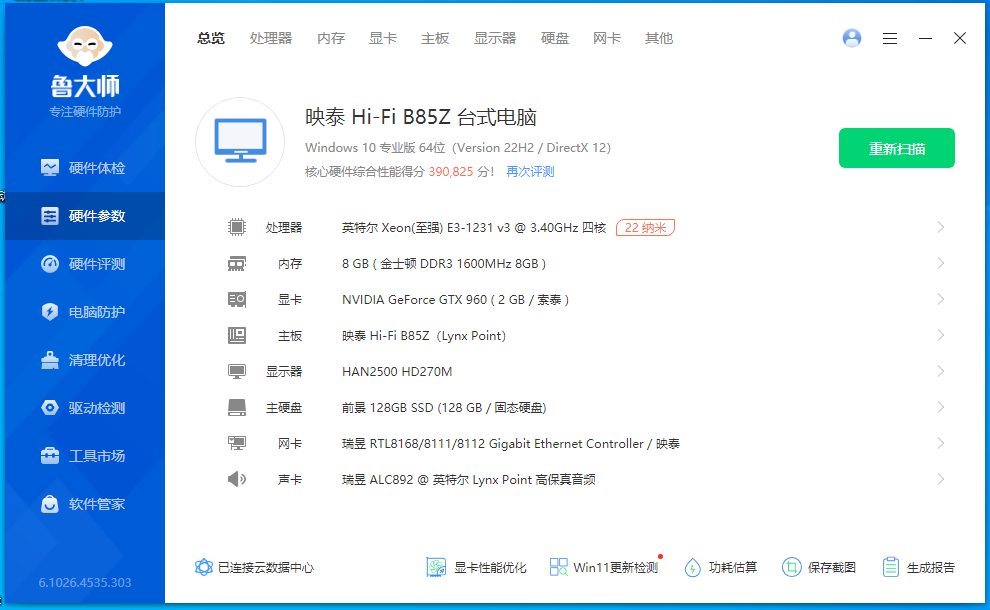Open 硬件评测 in the sidebar
Viewport: 990px width, 610px height.
point(85,264)
